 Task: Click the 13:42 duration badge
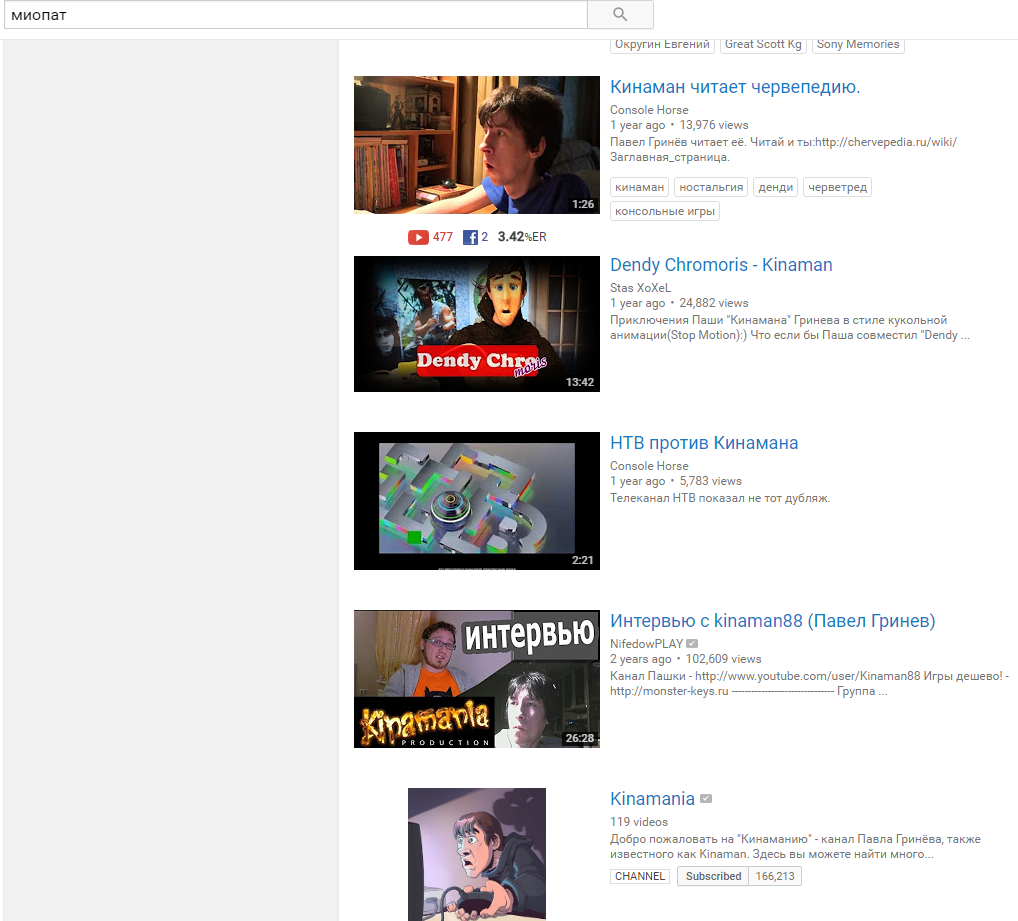click(x=580, y=382)
